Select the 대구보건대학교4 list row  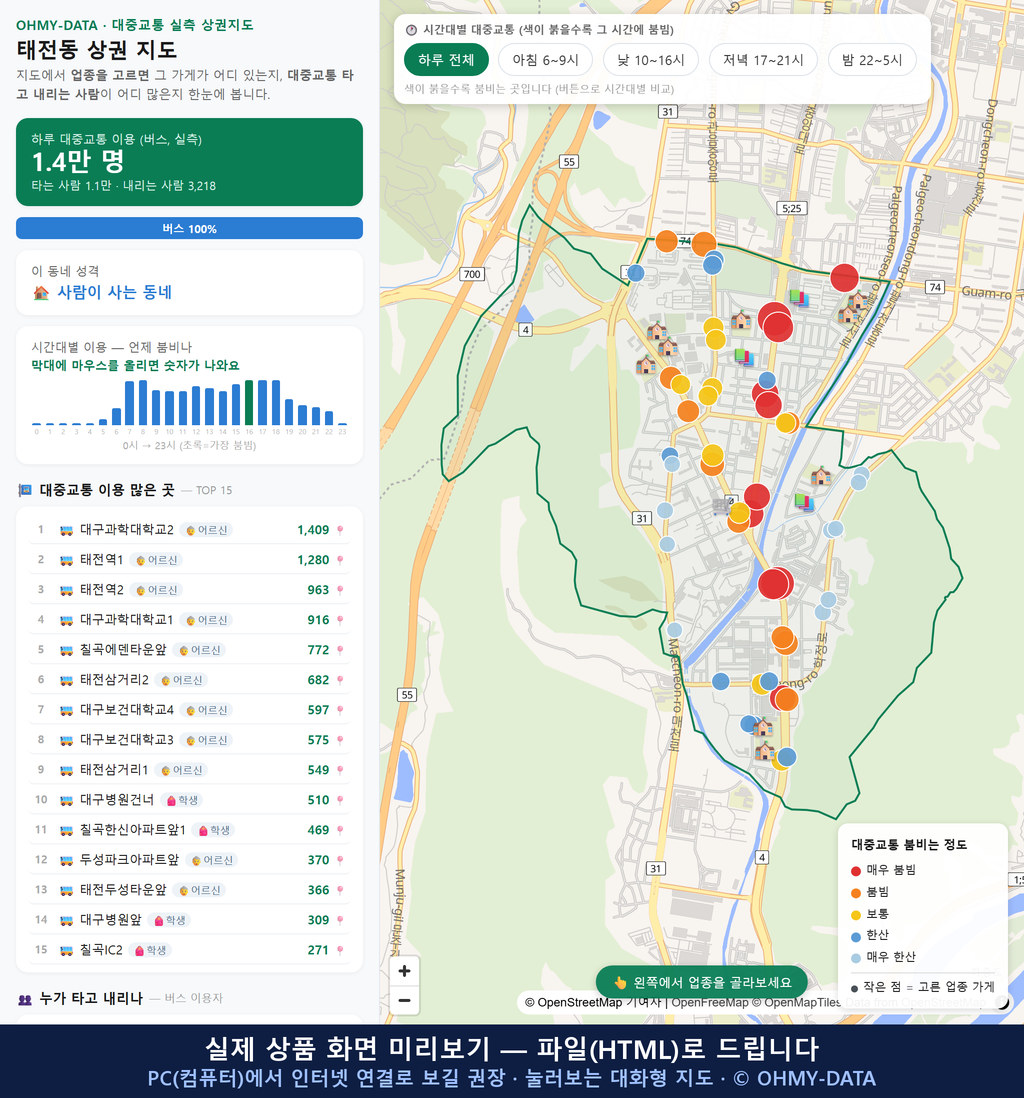coord(189,710)
